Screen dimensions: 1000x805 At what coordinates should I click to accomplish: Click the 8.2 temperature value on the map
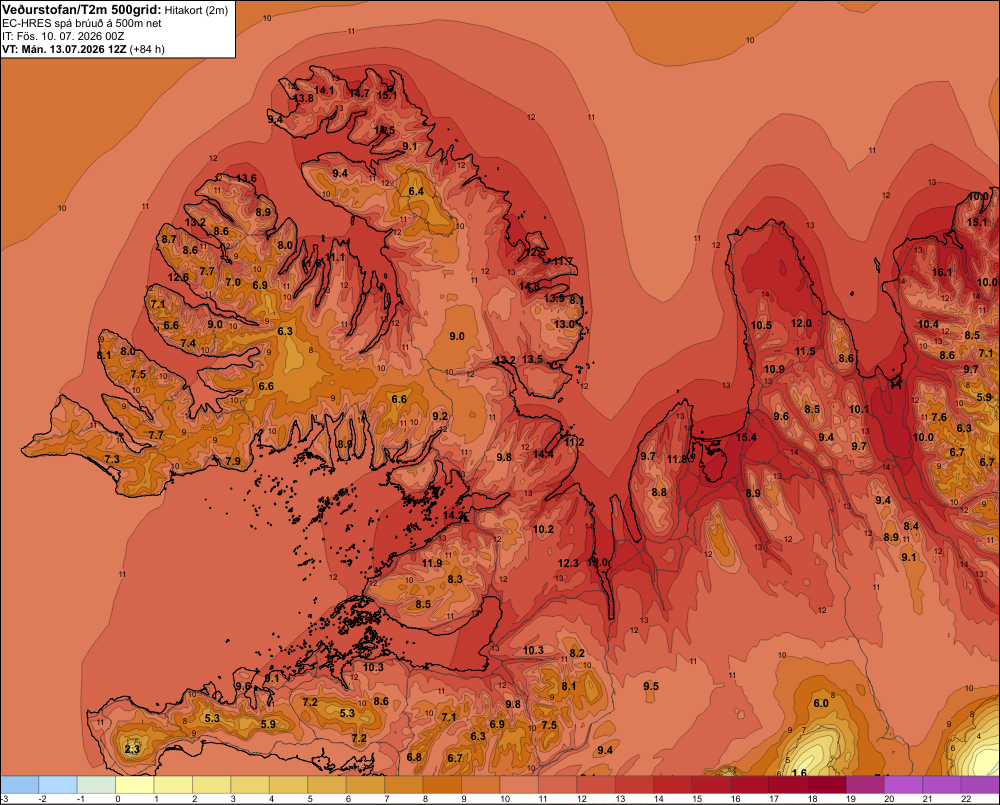tap(577, 653)
